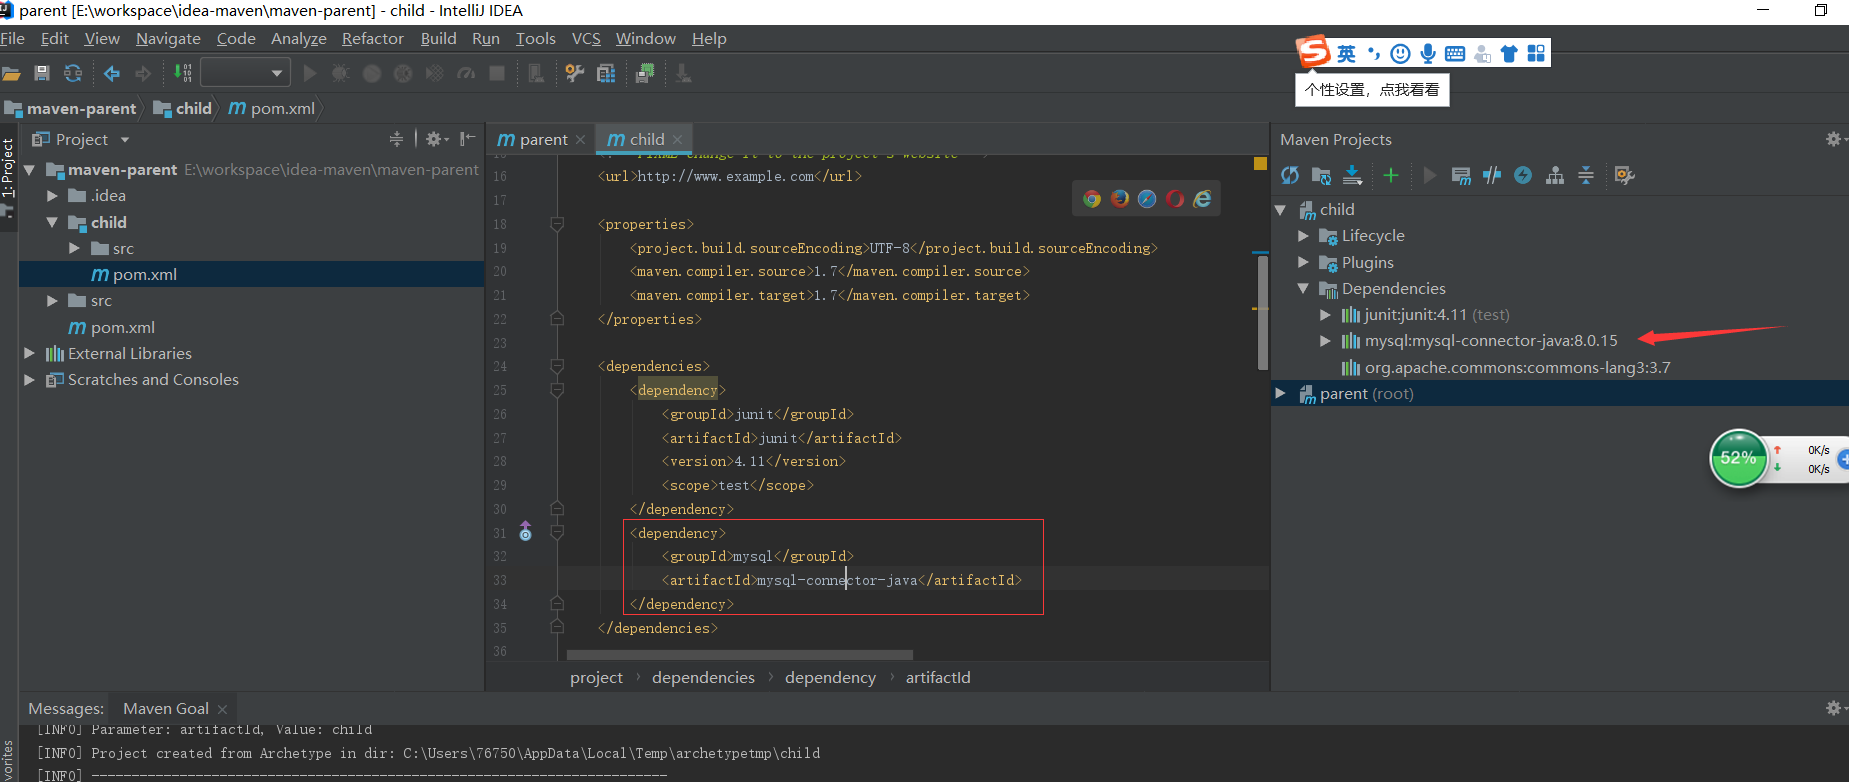This screenshot has height=782, width=1849.
Task: Click the SDK/save chip icon in toolbar
Action: (645, 73)
